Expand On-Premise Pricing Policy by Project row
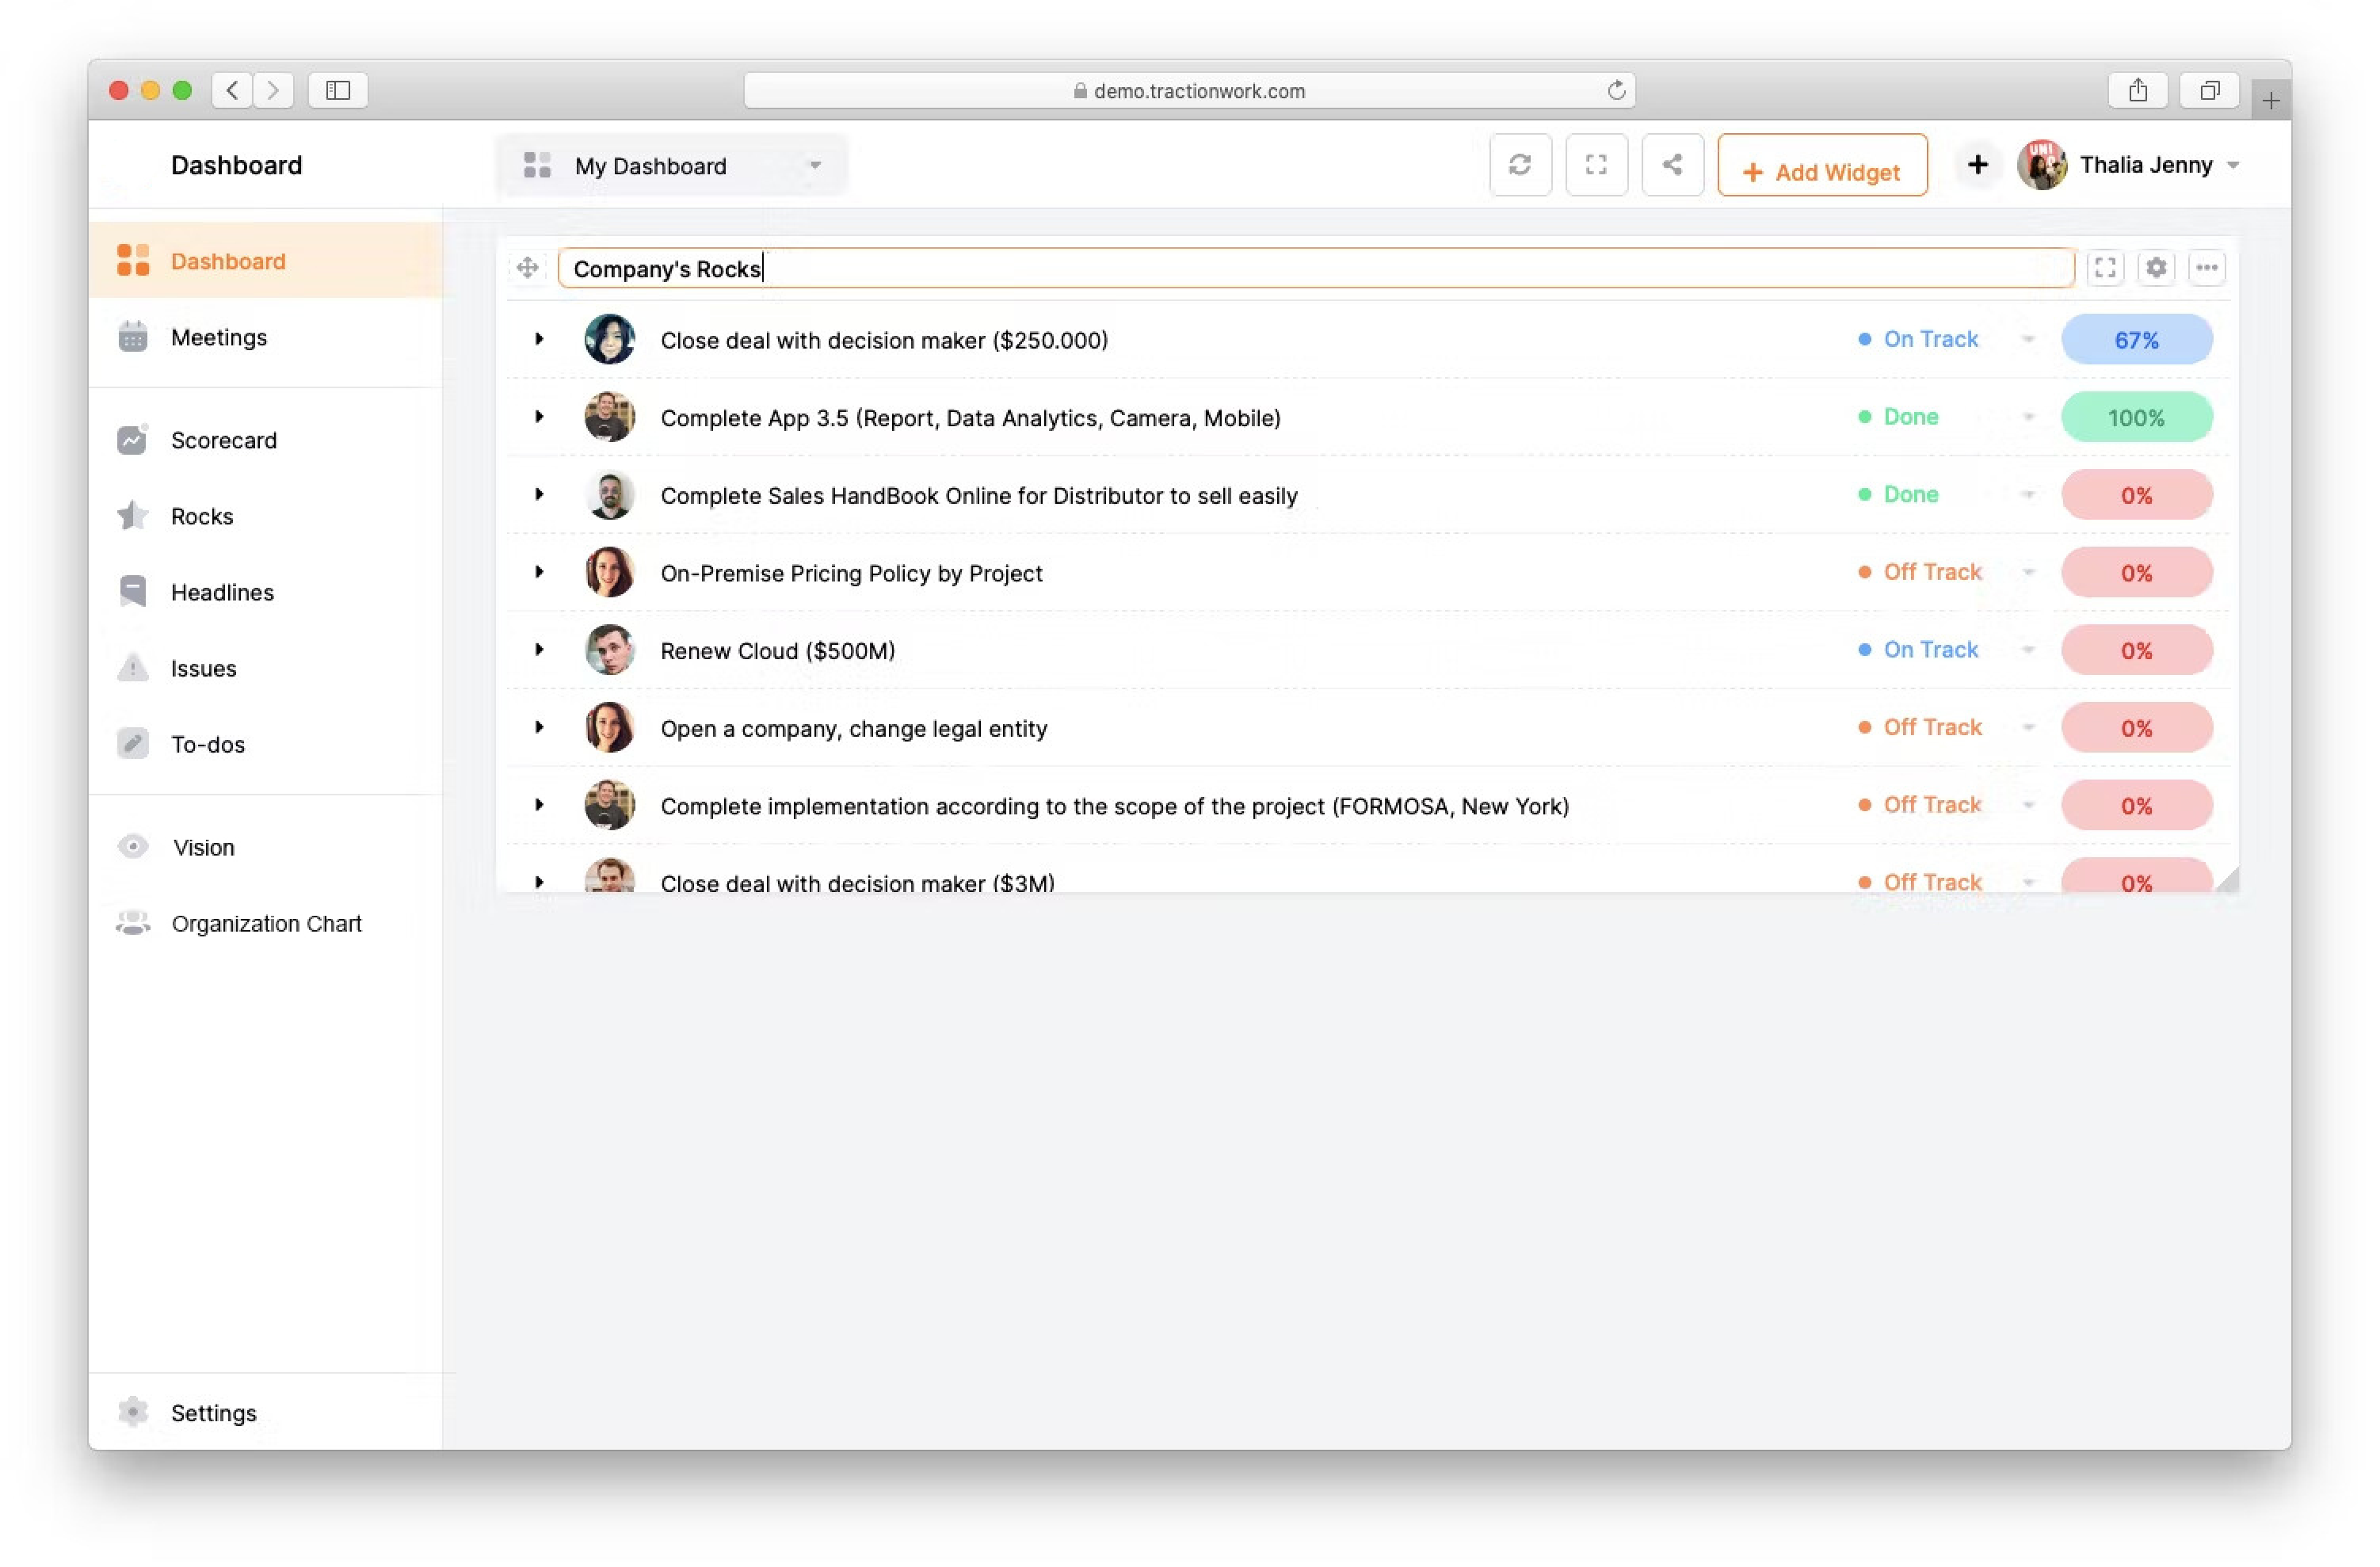This screenshot has width=2380, height=1567. pyautogui.click(x=539, y=572)
